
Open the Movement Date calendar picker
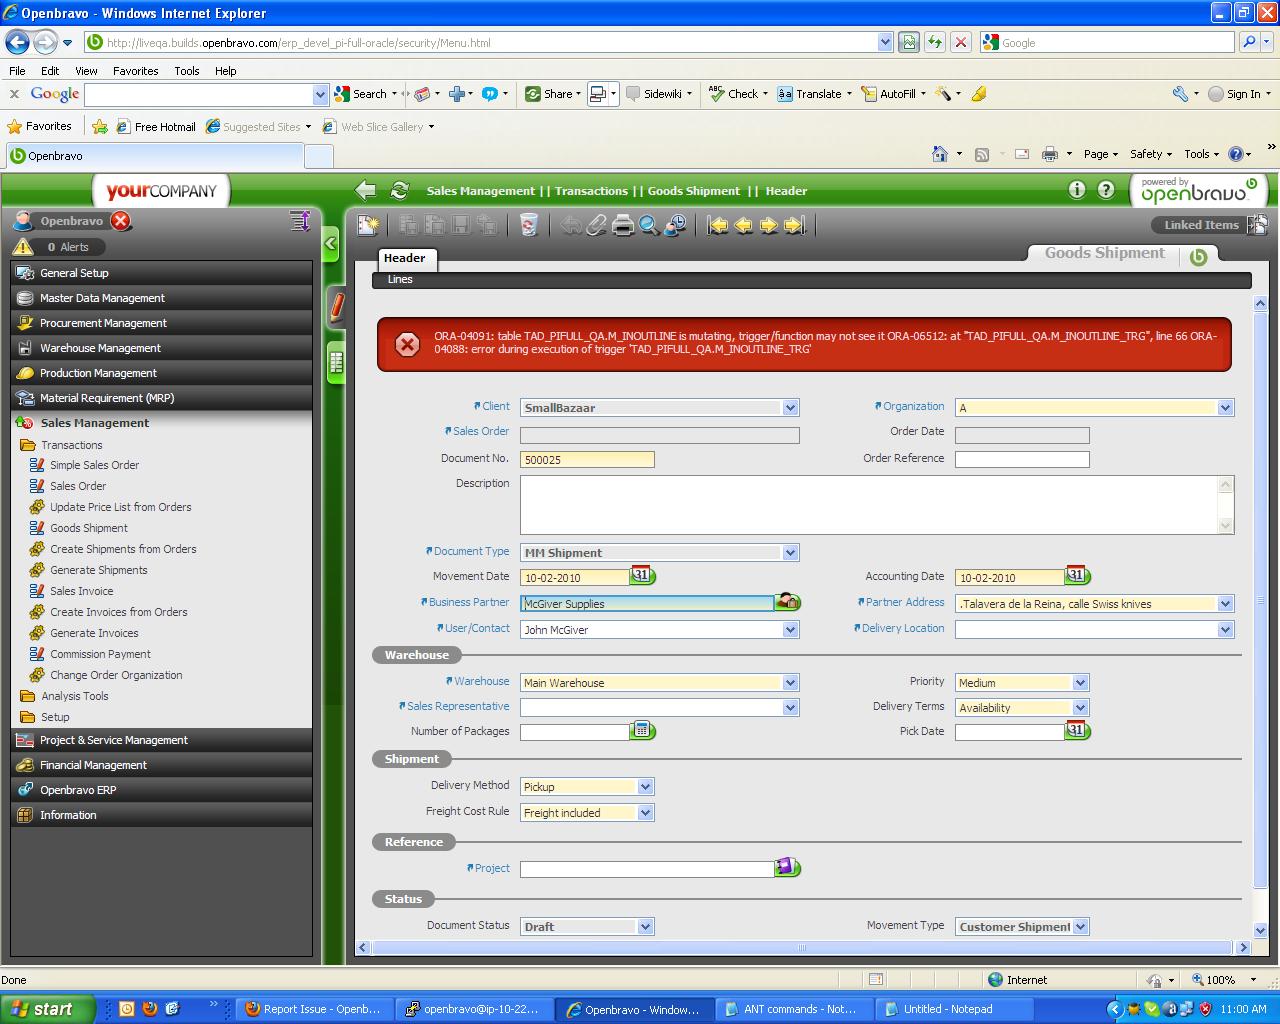coord(642,576)
